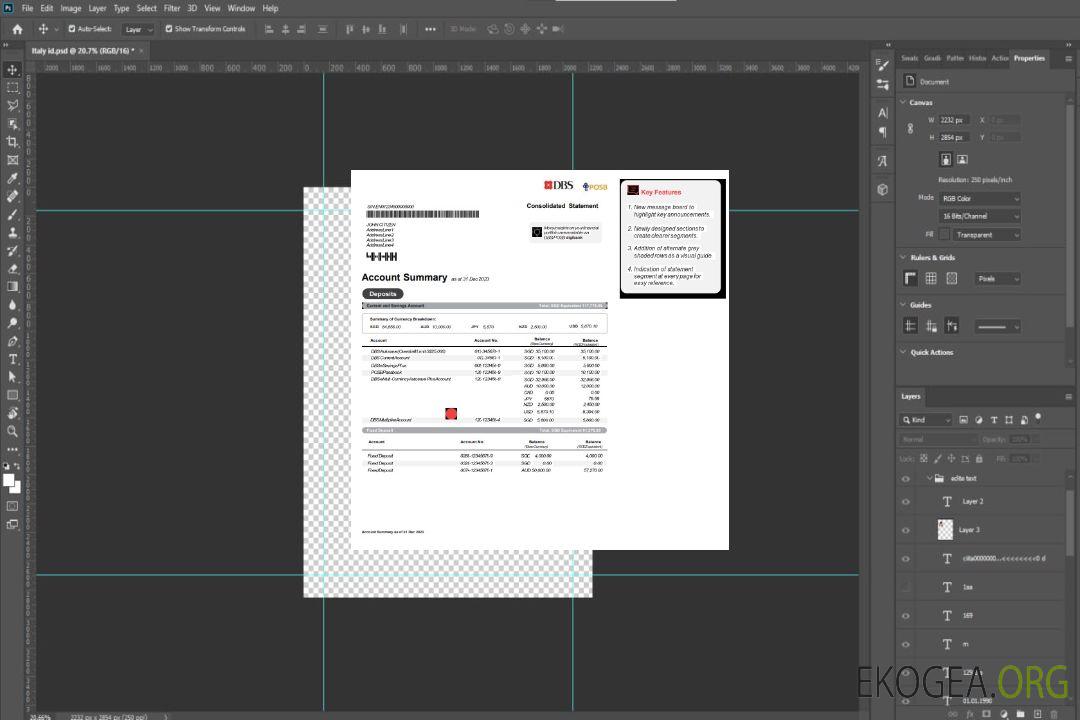Click the foreground color swatch
This screenshot has height=720, width=1080.
(9, 481)
